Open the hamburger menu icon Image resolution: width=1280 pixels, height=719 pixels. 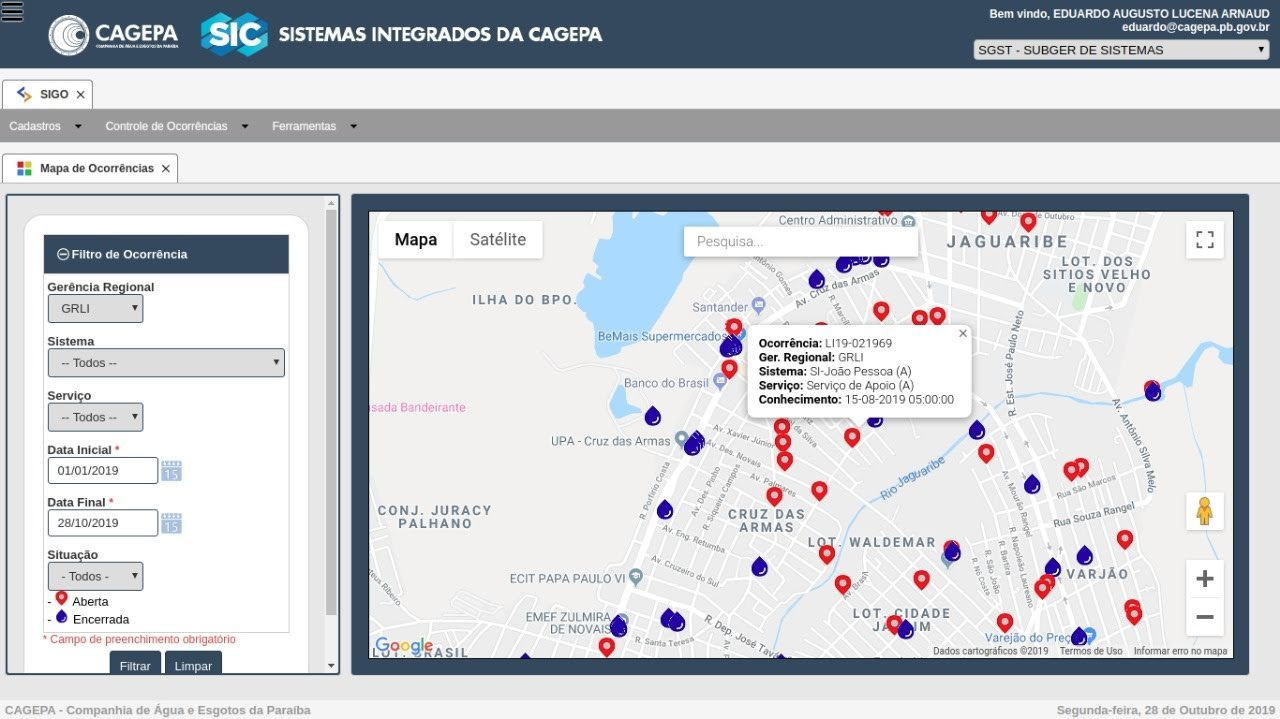12,12
